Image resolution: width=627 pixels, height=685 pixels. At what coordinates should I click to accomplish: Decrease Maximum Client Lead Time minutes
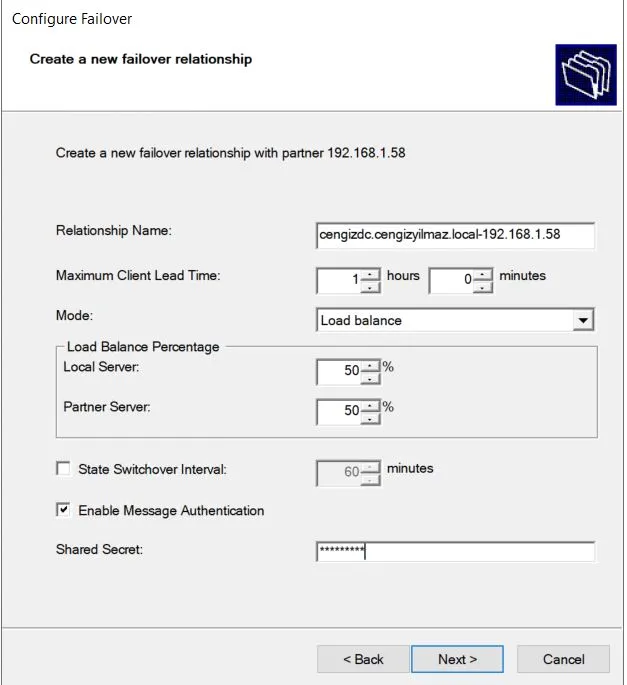483,287
